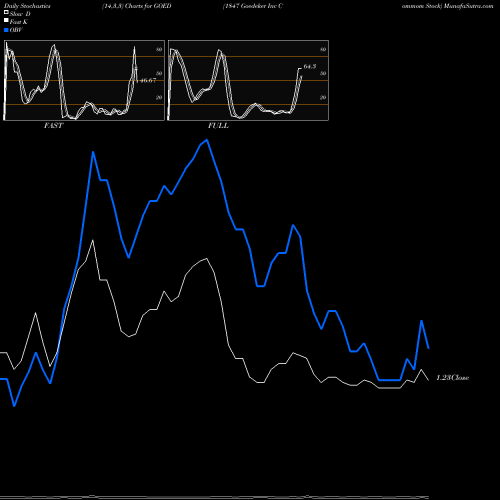Click the FAST stochastic chart thumbnail
The image size is (500, 500).
84,80
